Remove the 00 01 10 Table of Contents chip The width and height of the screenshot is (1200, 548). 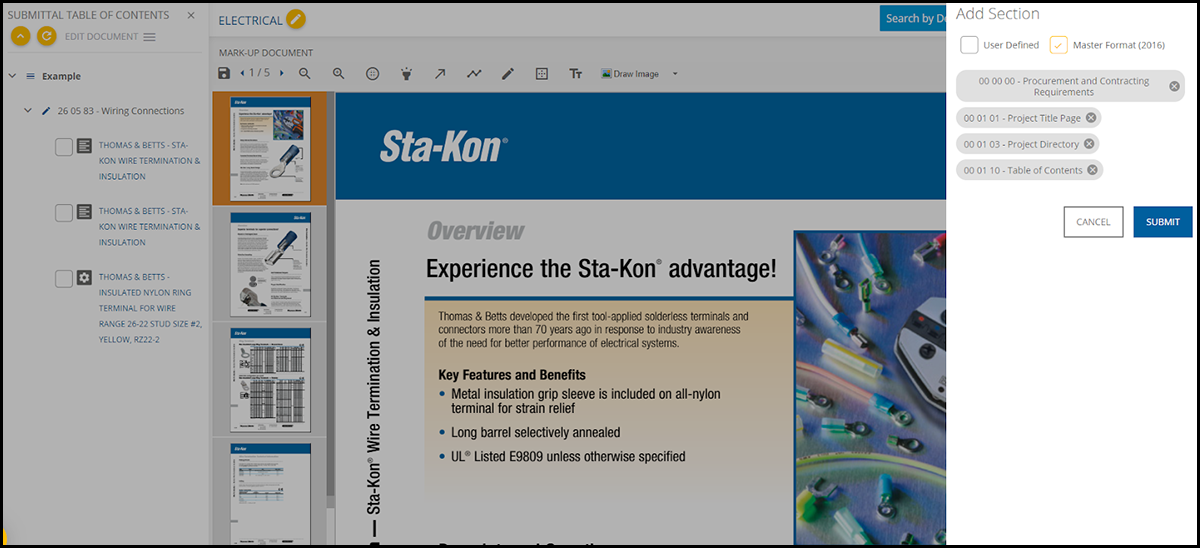(1092, 170)
